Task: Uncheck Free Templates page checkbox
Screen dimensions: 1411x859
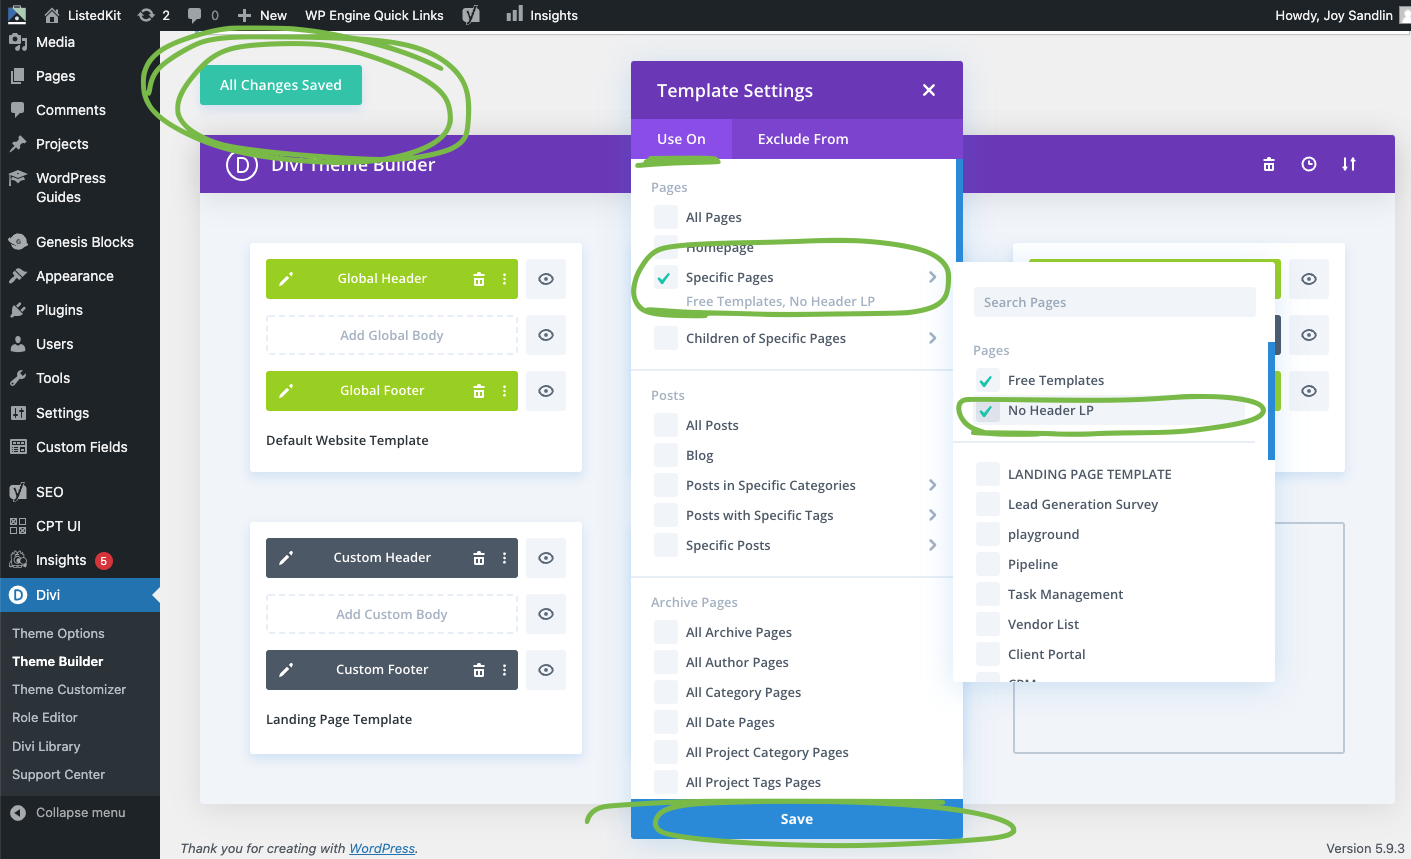Action: coord(987,380)
